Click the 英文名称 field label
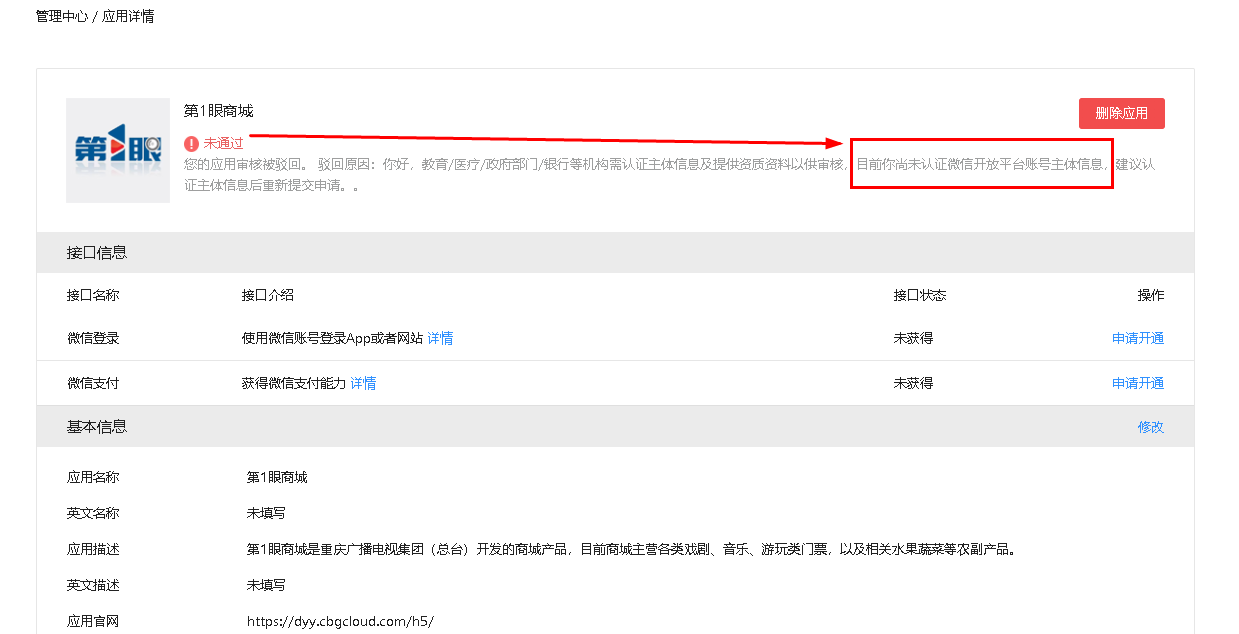Image resolution: width=1239 pixels, height=634 pixels. point(93,513)
